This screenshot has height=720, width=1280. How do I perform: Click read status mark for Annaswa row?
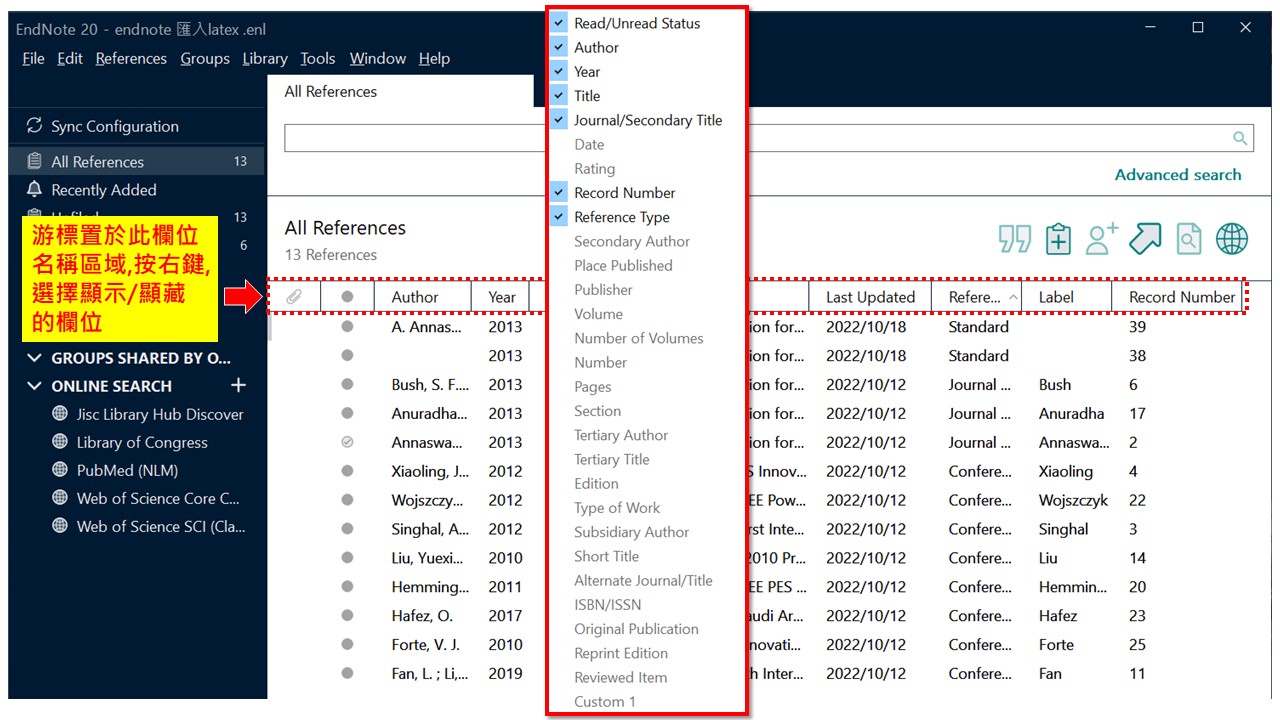(x=347, y=442)
